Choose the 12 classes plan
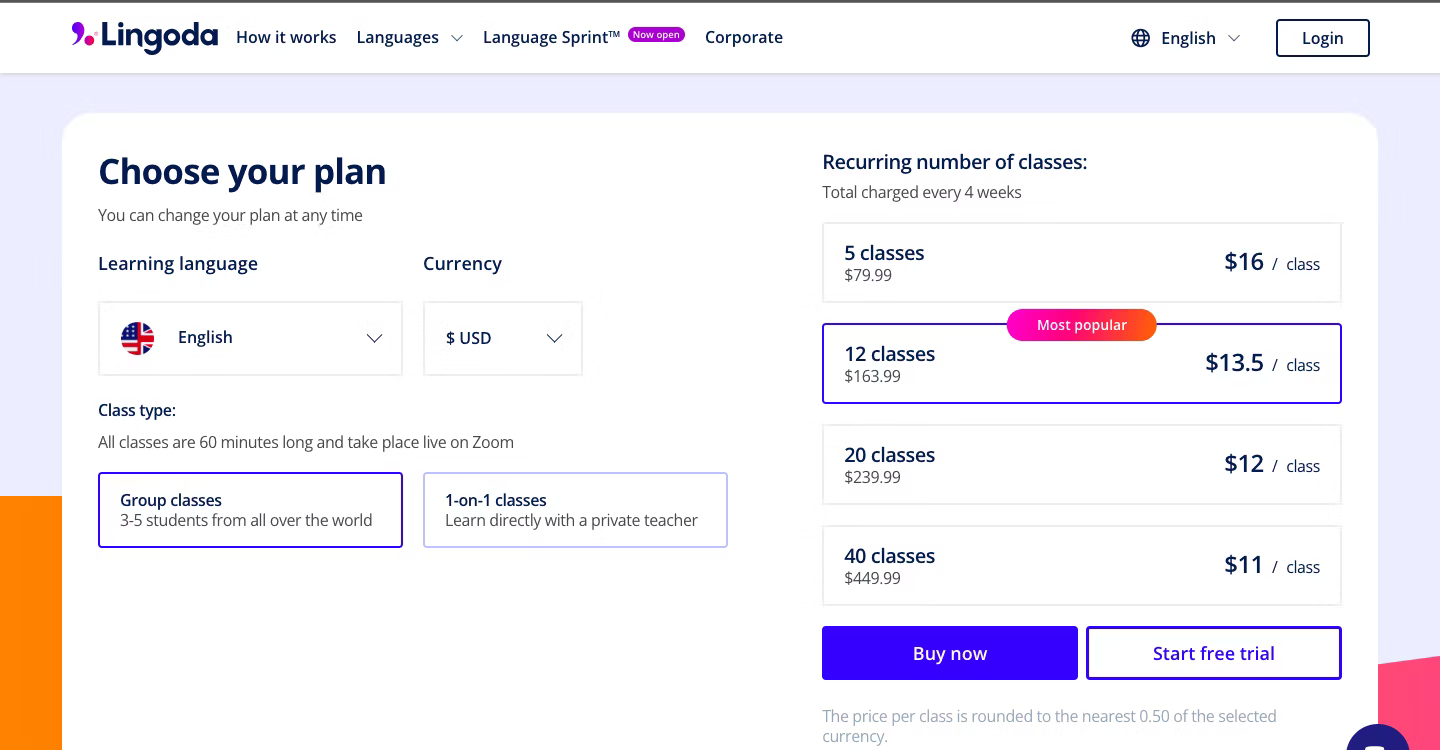This screenshot has width=1440, height=750. [x=1081, y=366]
